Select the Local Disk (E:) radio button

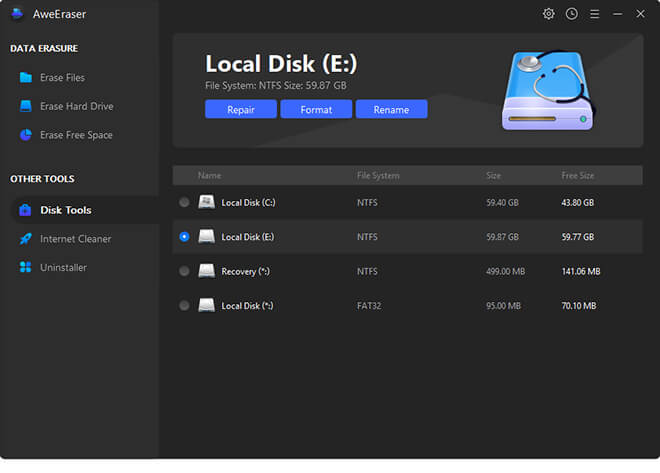coord(184,236)
